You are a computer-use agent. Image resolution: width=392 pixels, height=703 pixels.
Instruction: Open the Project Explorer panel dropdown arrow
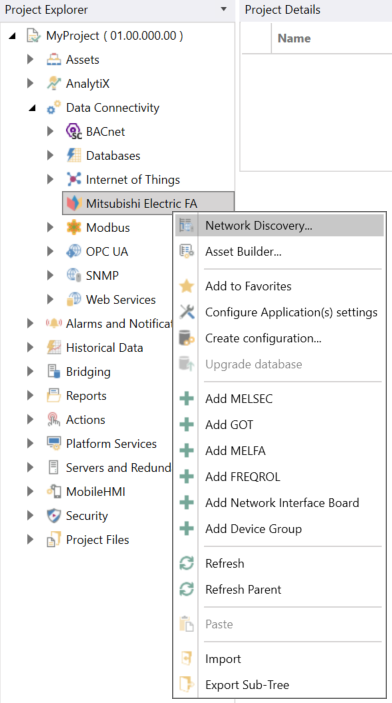[x=224, y=9]
